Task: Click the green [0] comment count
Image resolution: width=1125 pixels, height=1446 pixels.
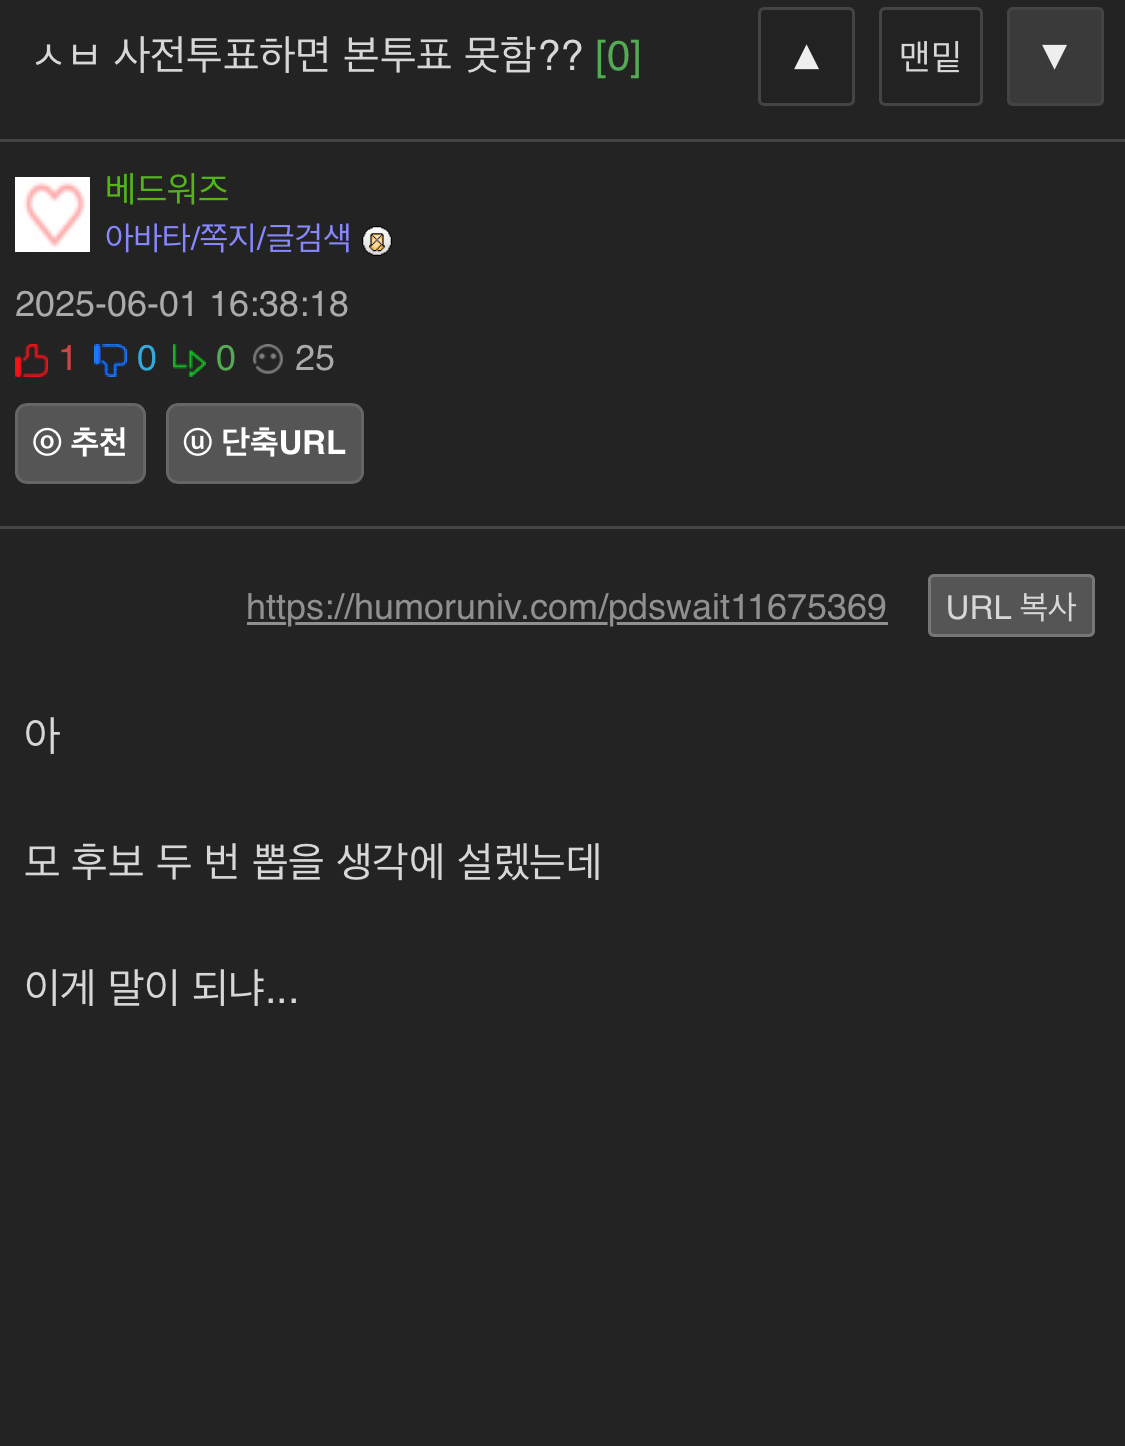Action: pos(618,56)
